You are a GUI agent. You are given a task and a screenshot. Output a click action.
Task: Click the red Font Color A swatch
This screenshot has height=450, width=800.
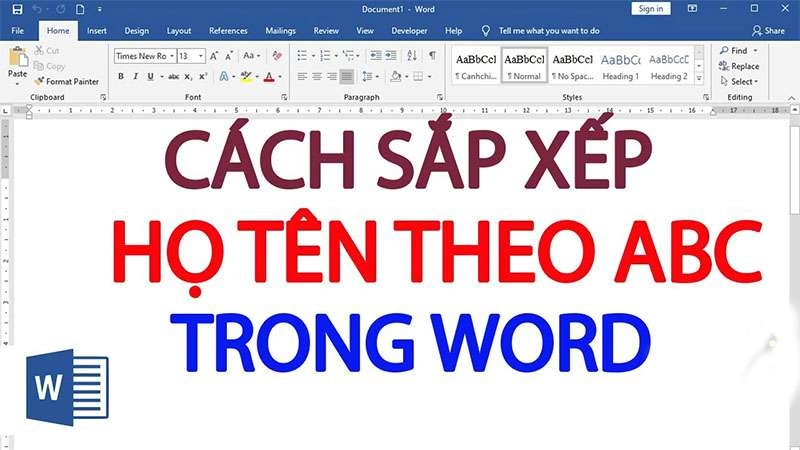268,76
